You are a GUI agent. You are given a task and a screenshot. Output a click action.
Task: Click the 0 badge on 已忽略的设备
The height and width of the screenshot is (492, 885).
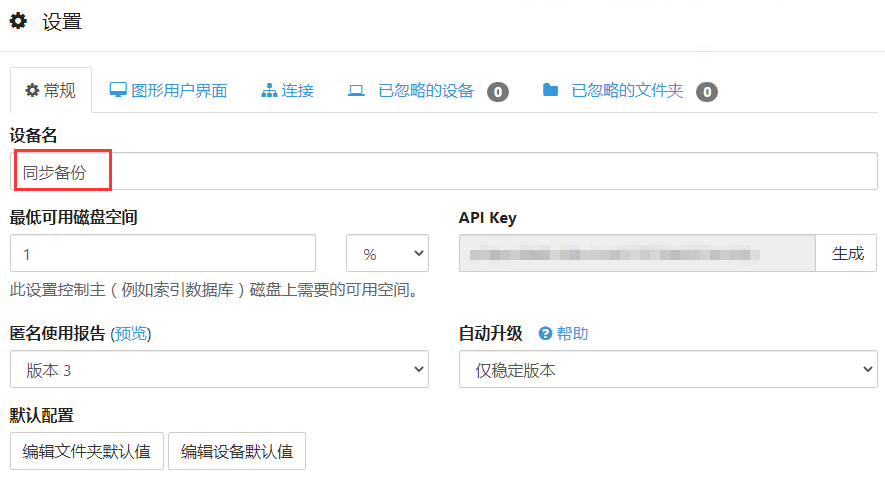tap(498, 92)
